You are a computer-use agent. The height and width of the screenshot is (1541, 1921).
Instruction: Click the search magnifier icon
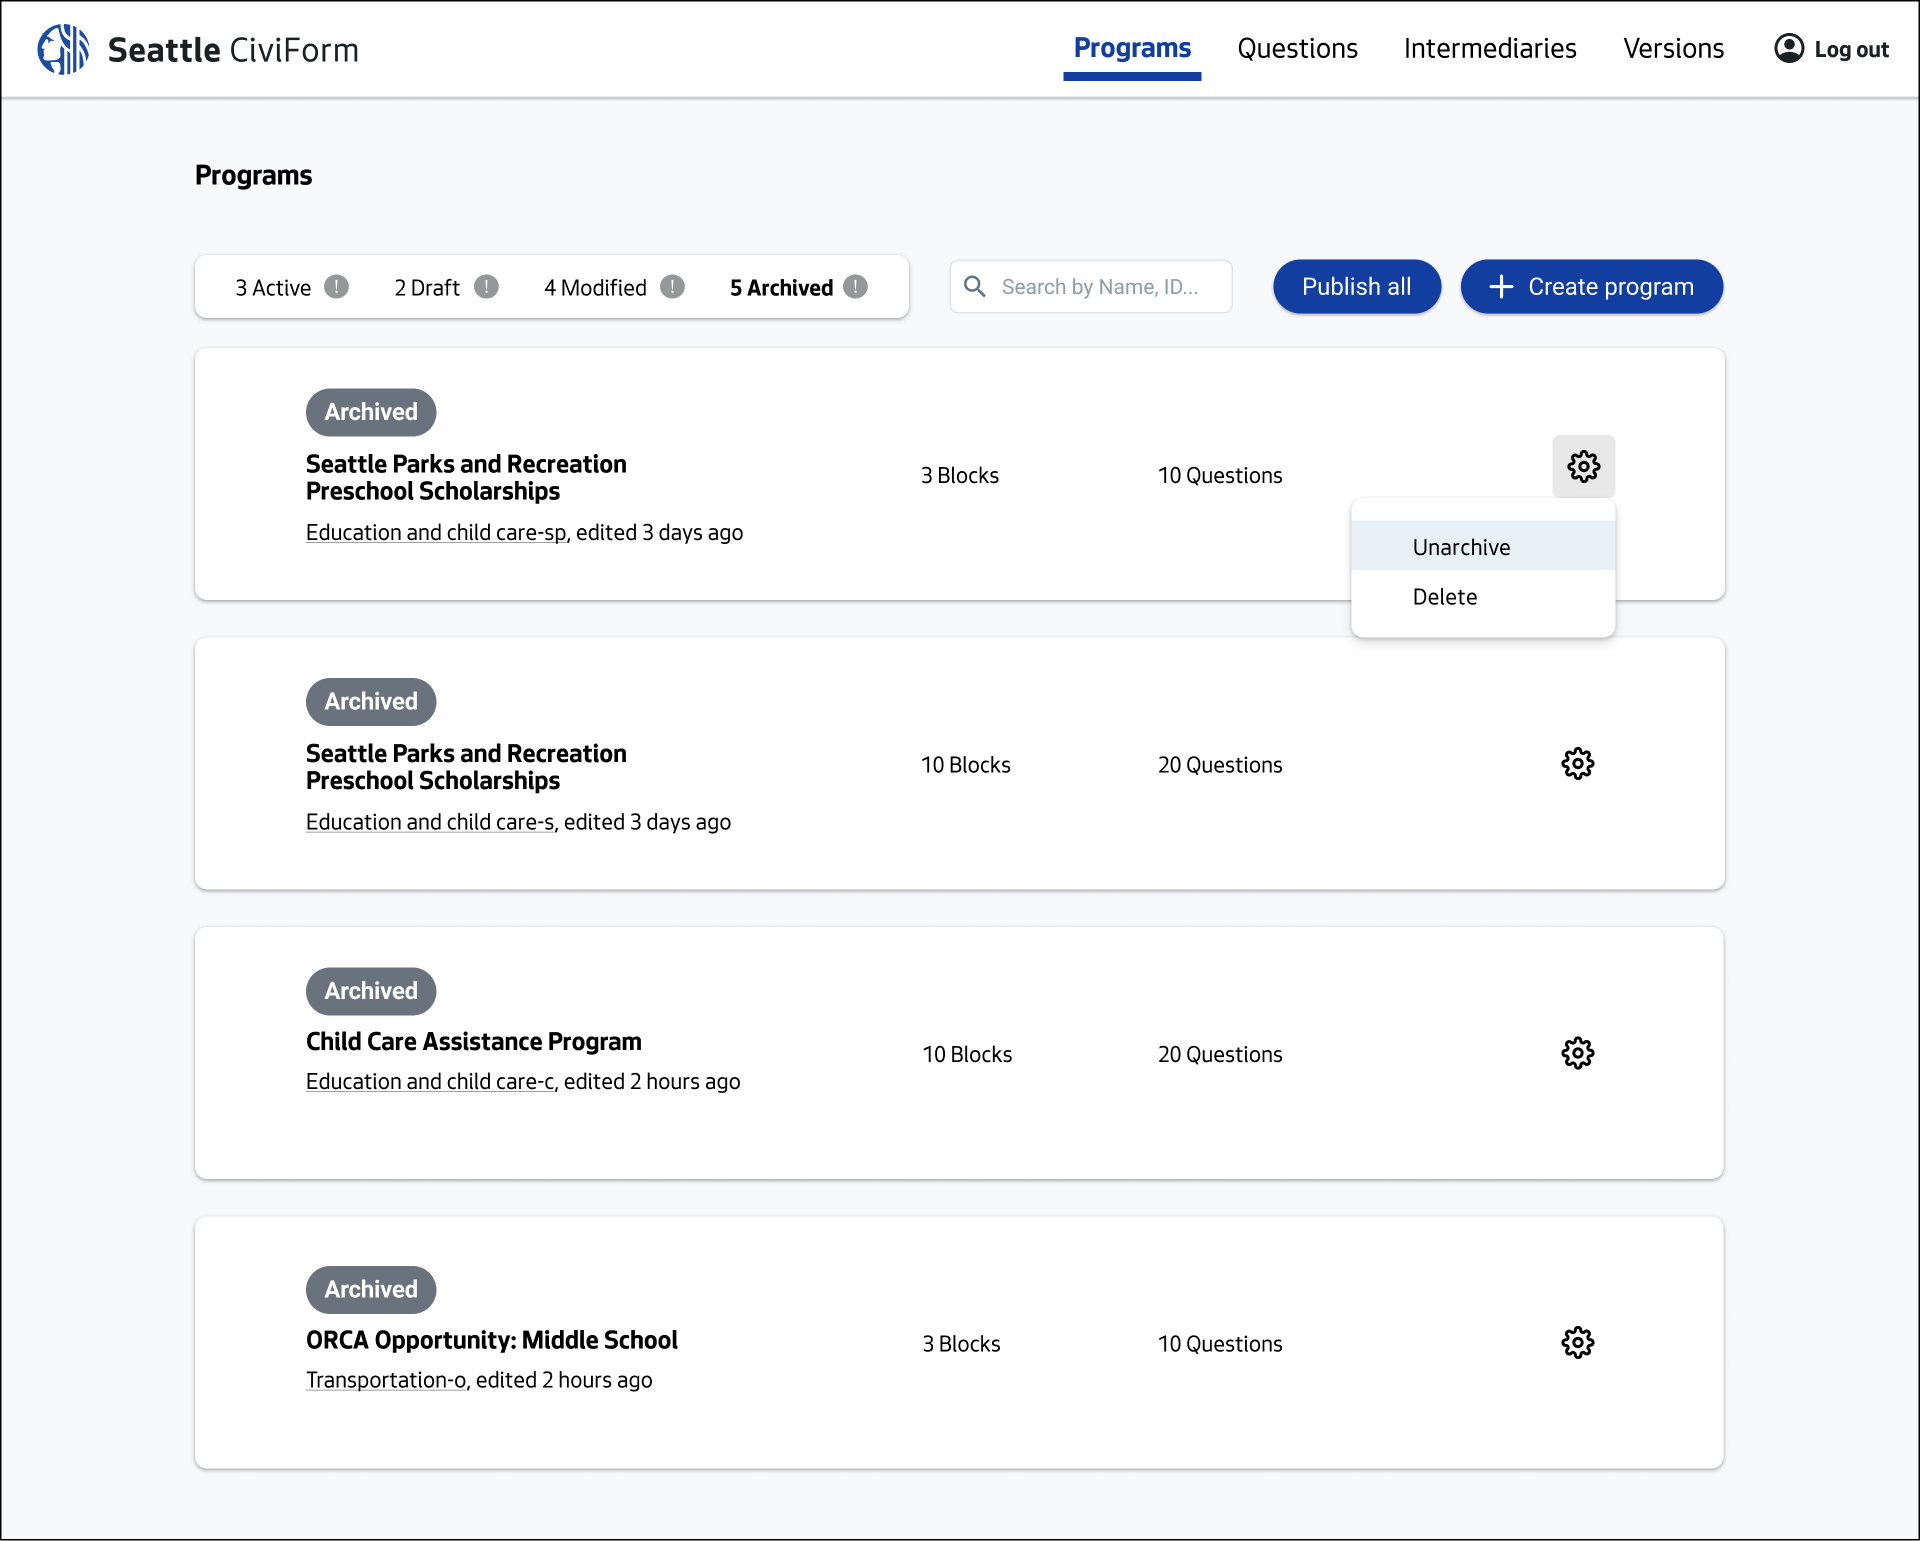(x=976, y=286)
